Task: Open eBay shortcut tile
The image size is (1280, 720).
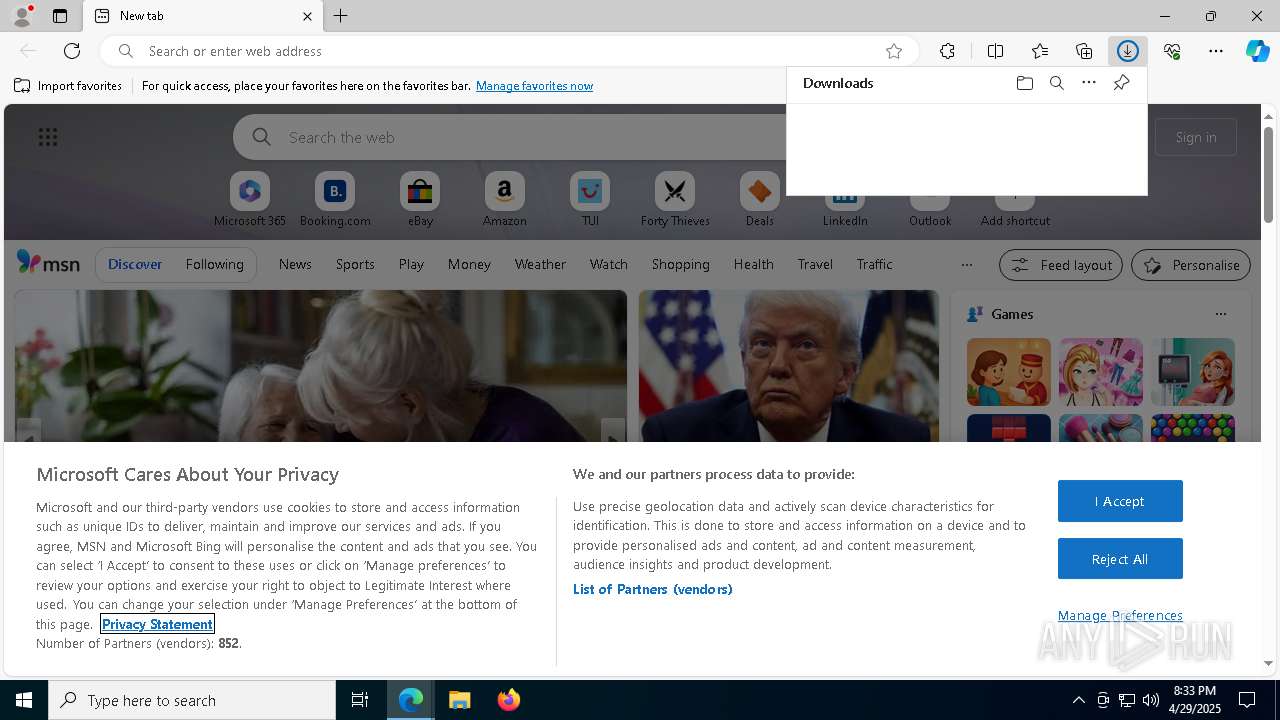Action: (420, 200)
